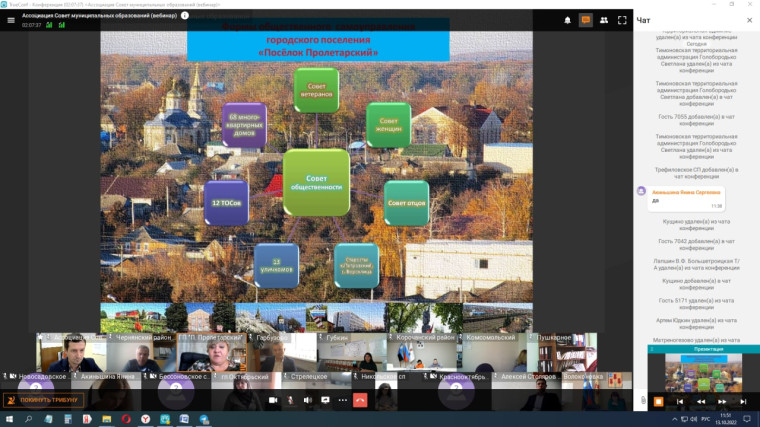
Task: Stop the presentation with the orange stop button
Action: click(x=658, y=402)
